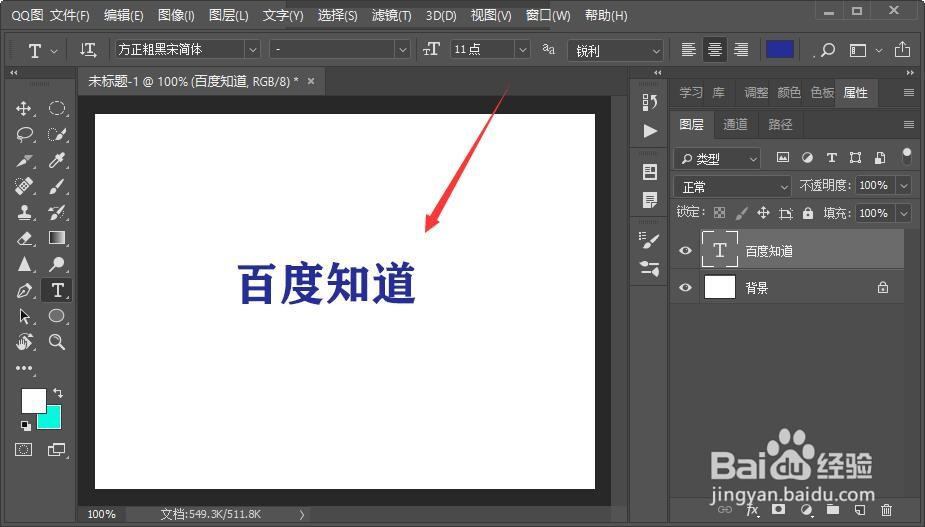Open the 图层(L) menu
This screenshot has height=527, width=925.
(228, 15)
